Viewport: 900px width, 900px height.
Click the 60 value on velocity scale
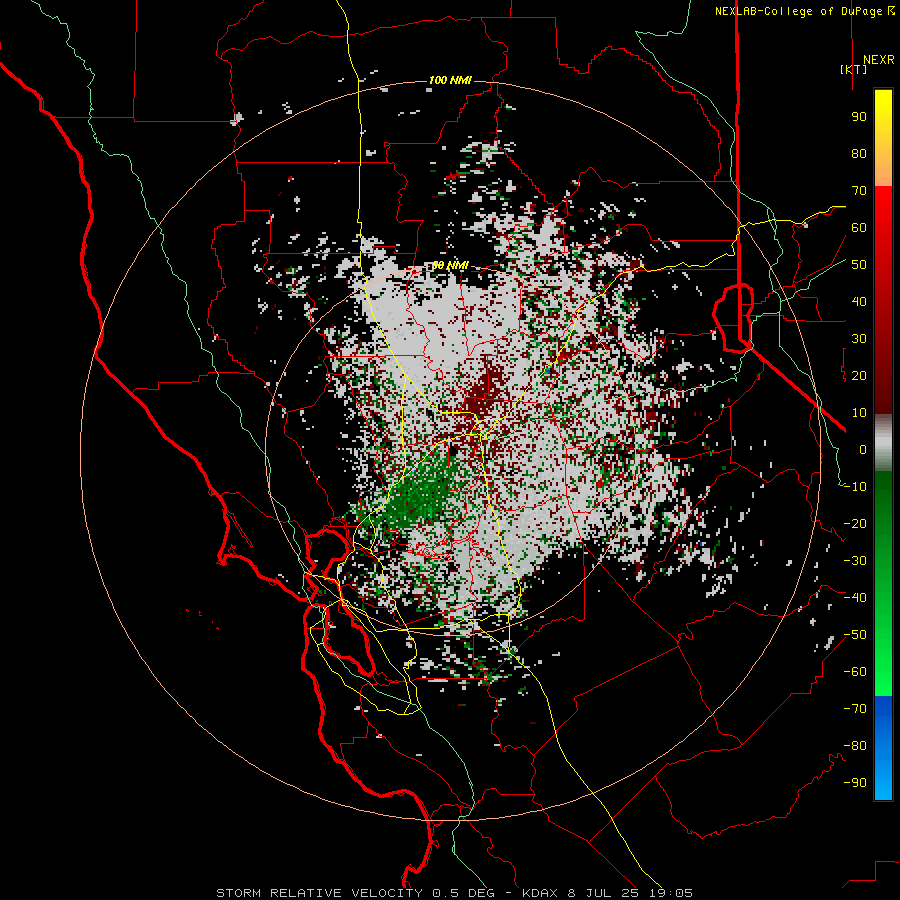[859, 228]
